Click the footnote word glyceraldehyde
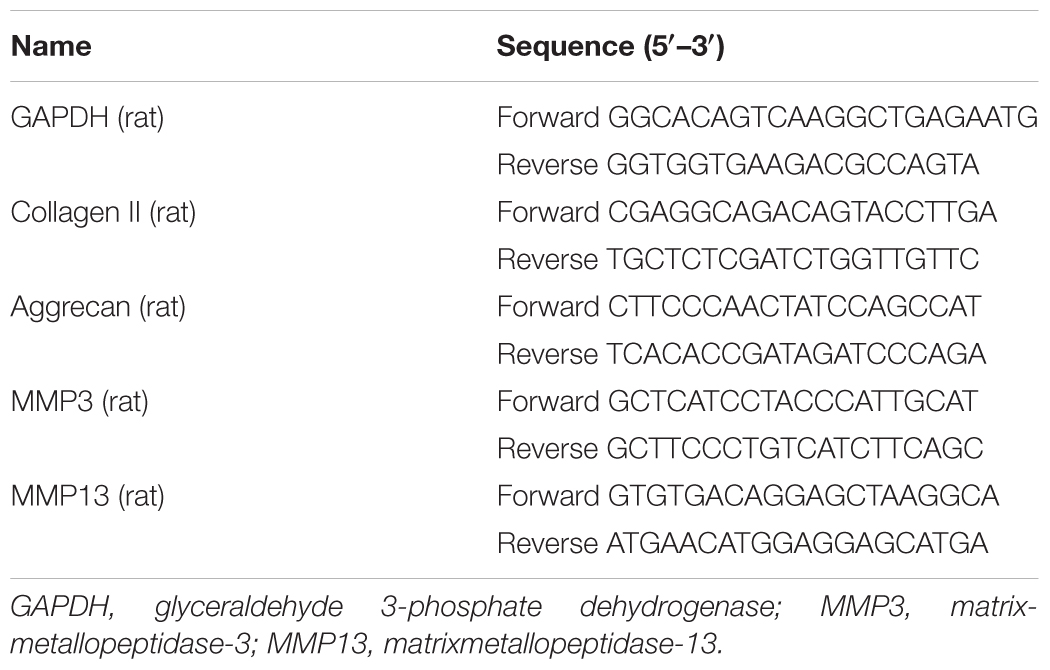 pyautogui.click(x=248, y=608)
